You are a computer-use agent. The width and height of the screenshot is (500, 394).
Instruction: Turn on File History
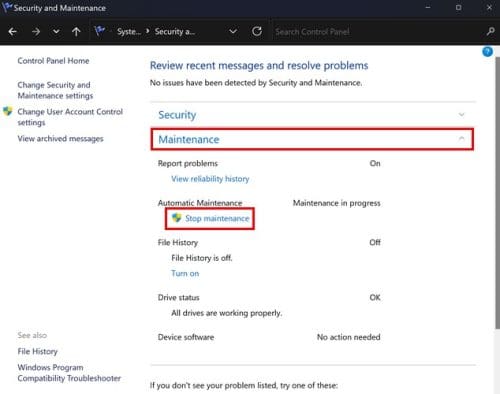(185, 273)
